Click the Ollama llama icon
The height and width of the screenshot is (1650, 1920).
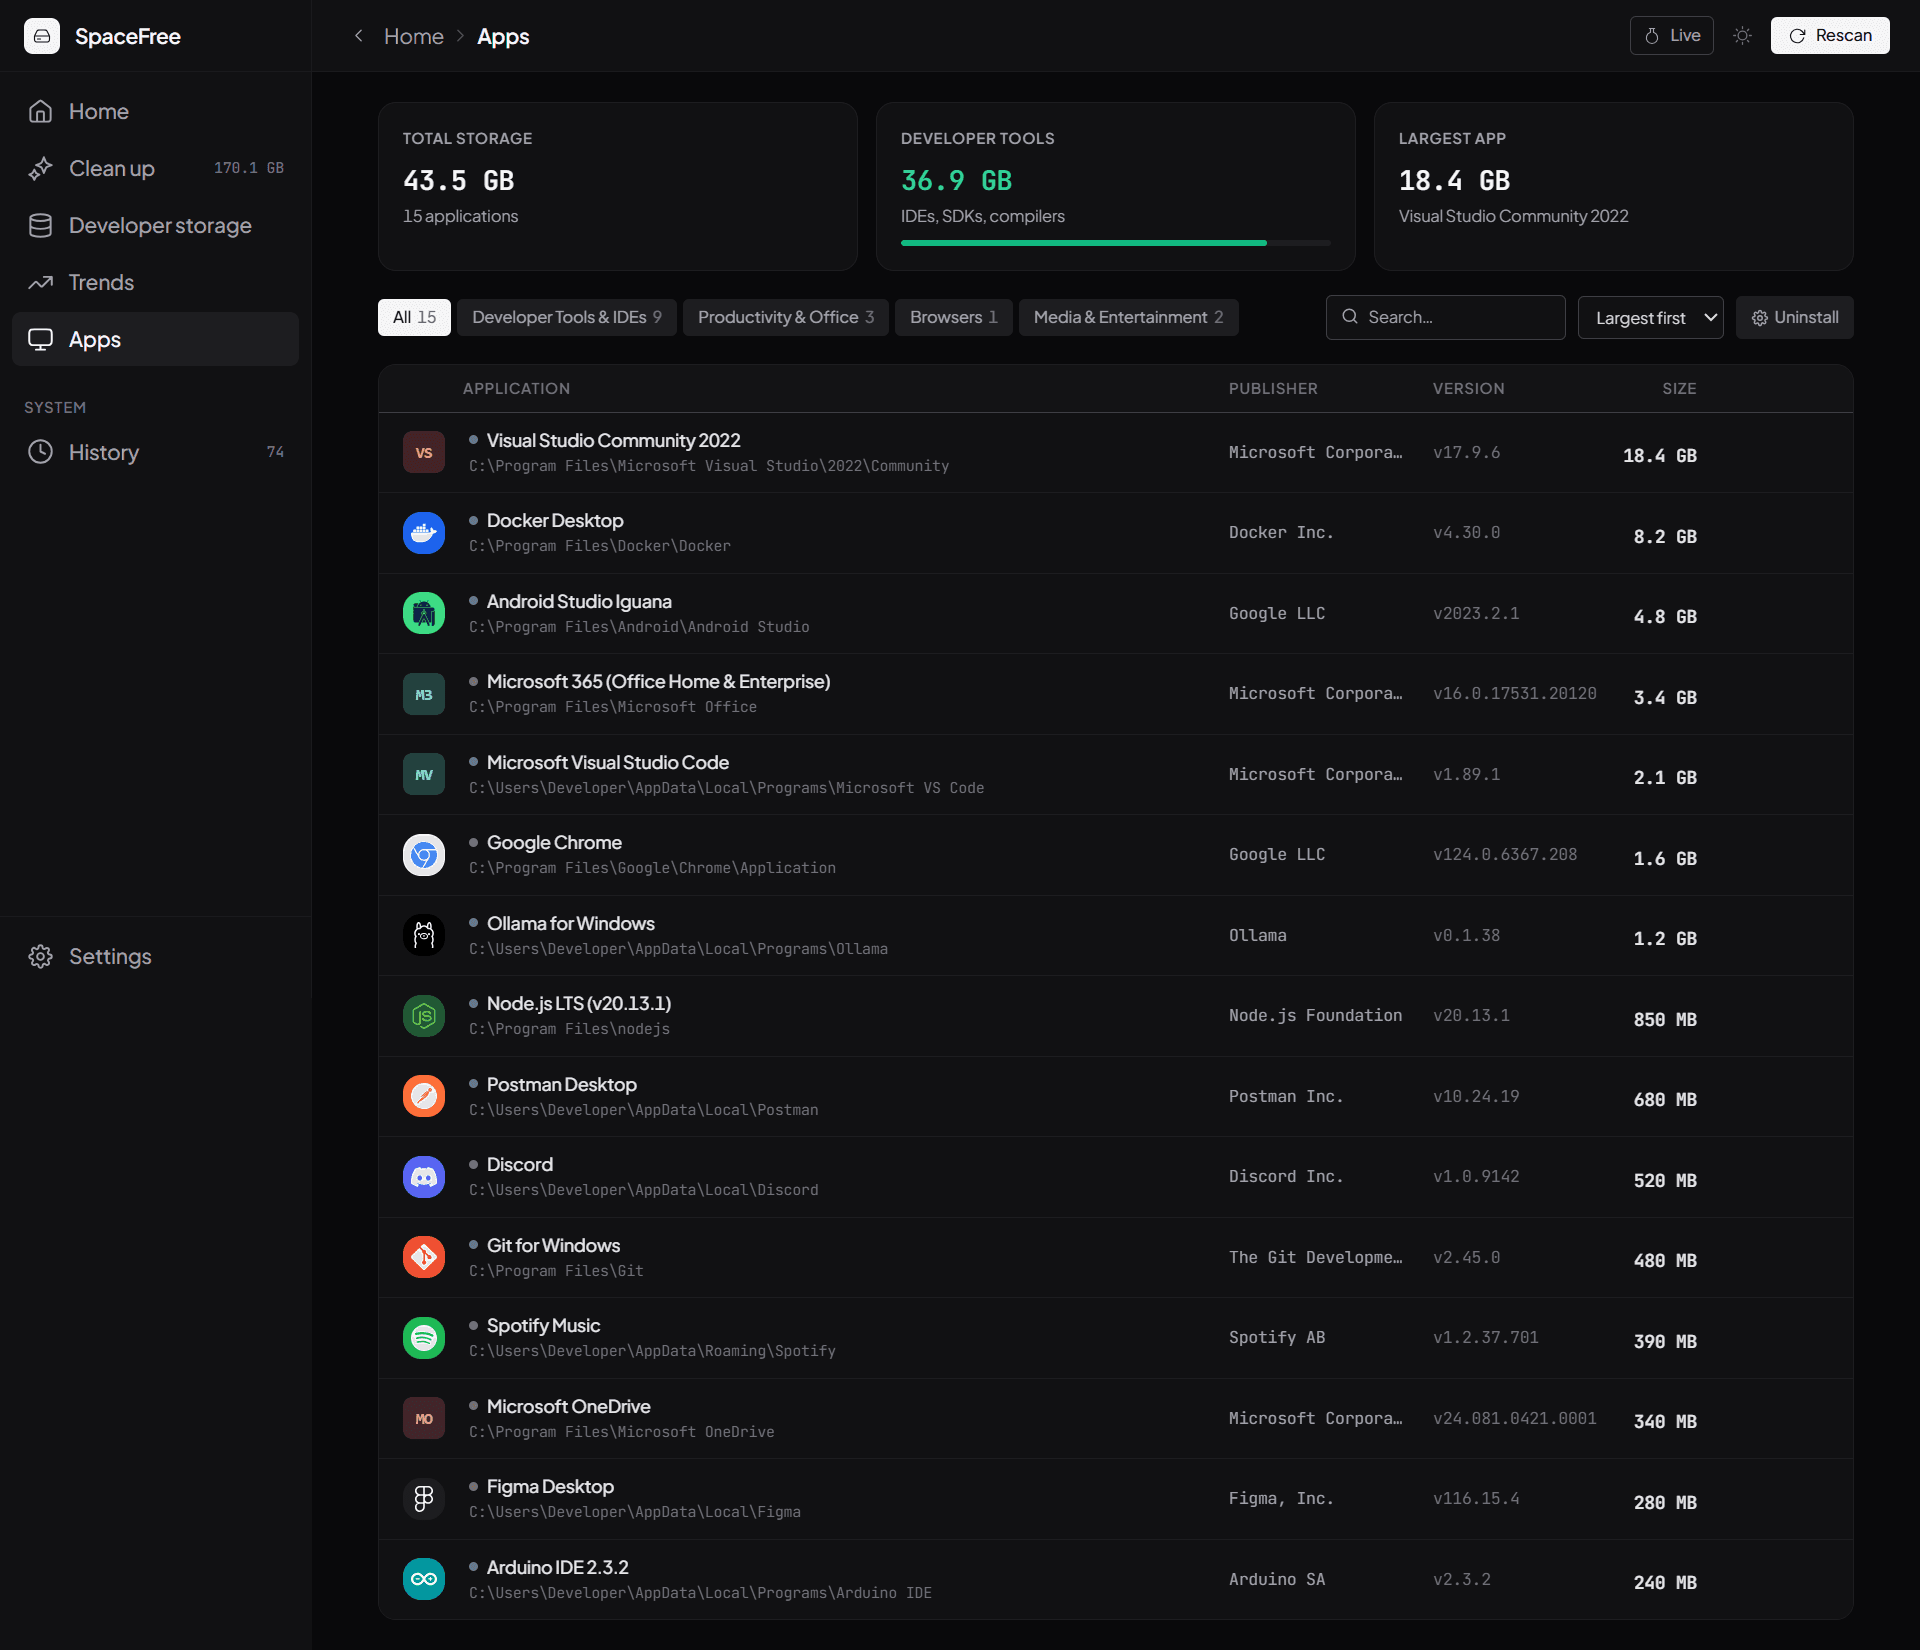pyautogui.click(x=424, y=936)
